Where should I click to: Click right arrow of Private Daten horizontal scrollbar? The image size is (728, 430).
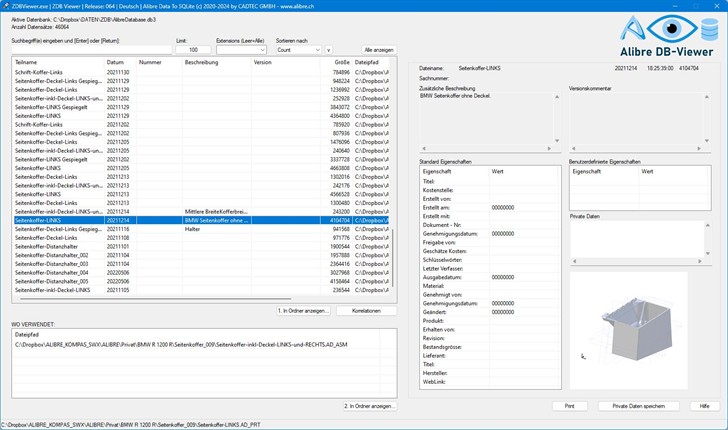(x=700, y=261)
